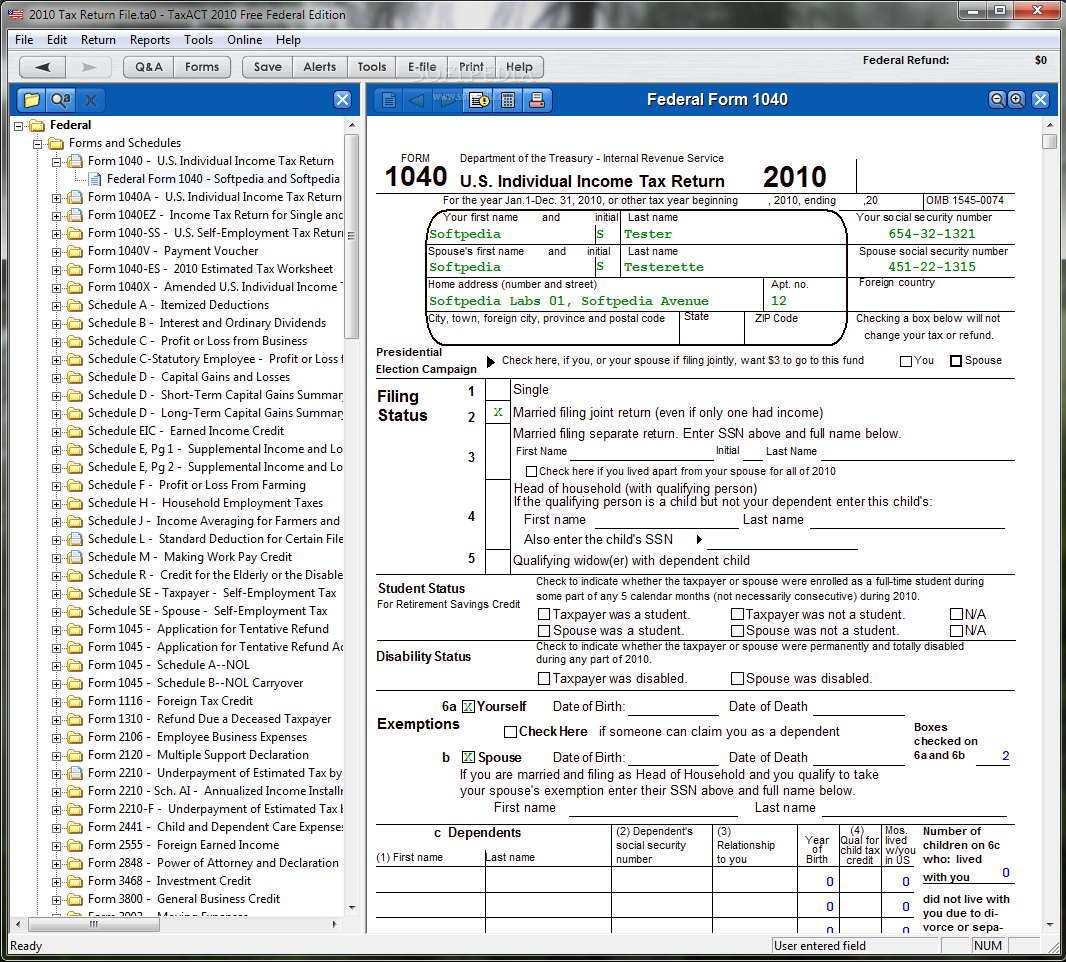1066x962 pixels.
Task: Click the Alerts toolbar button
Action: [x=320, y=67]
